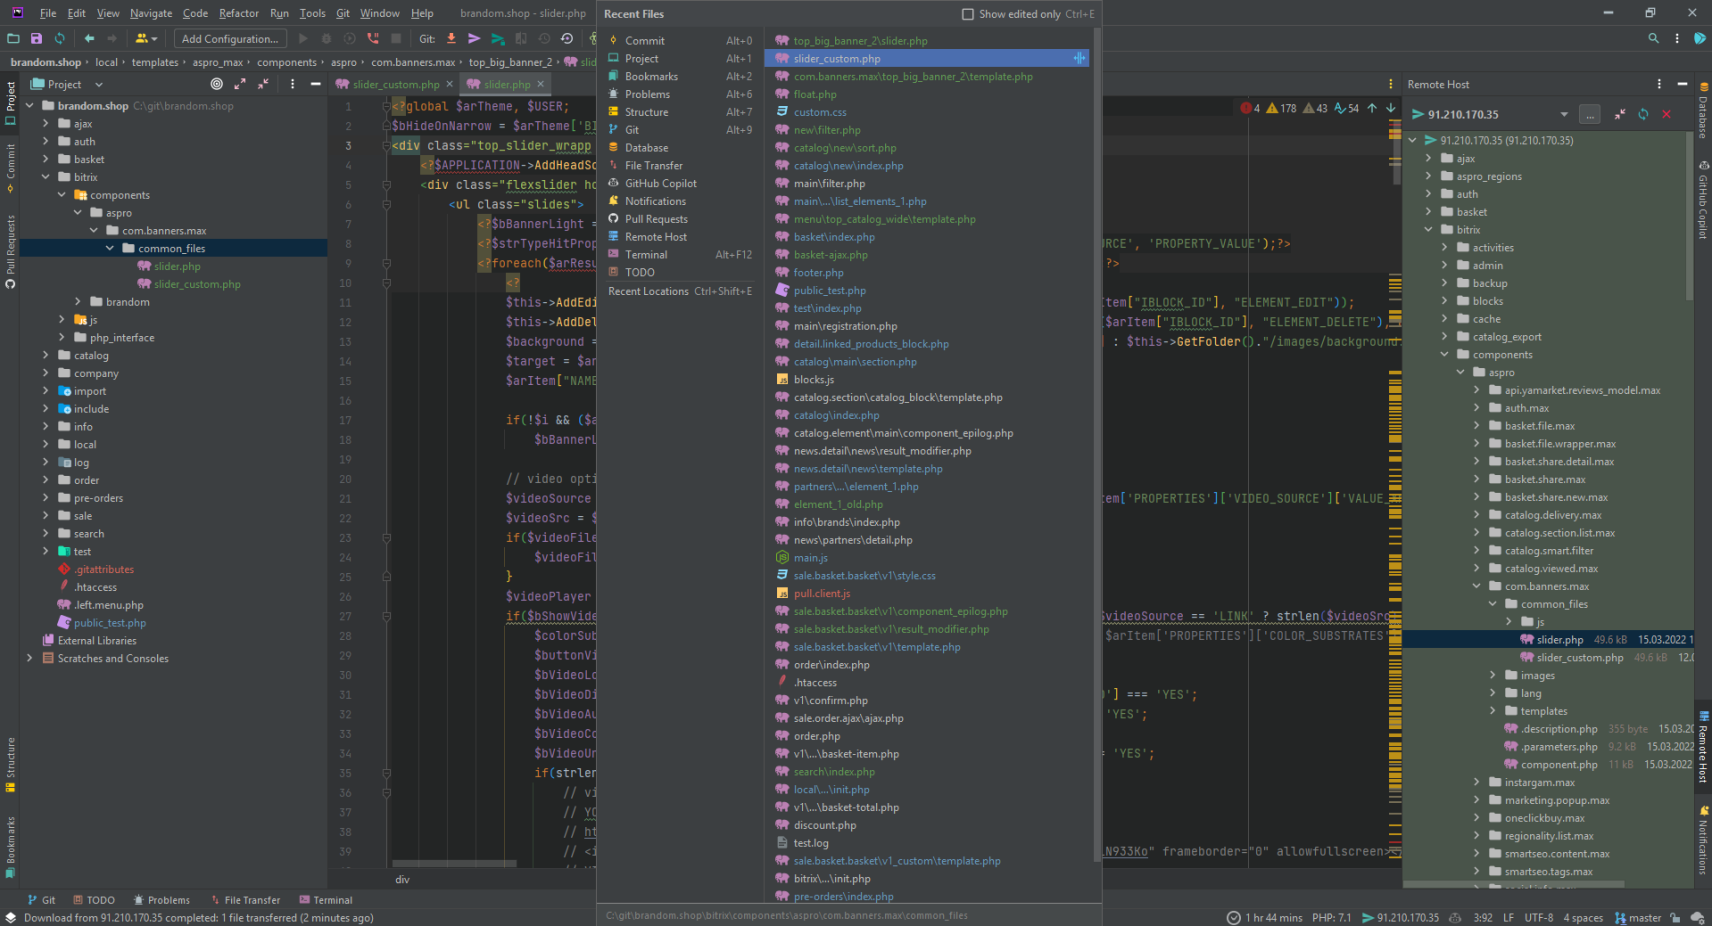
Task: Open the Refactor menu
Action: coord(239,13)
